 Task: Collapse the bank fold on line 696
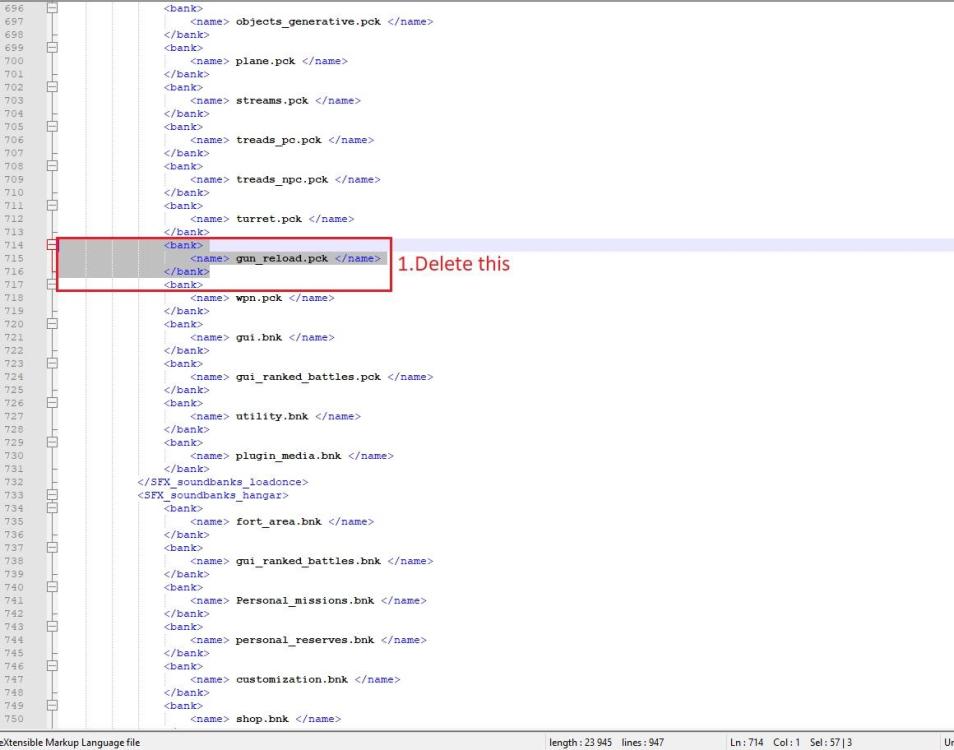click(x=52, y=9)
